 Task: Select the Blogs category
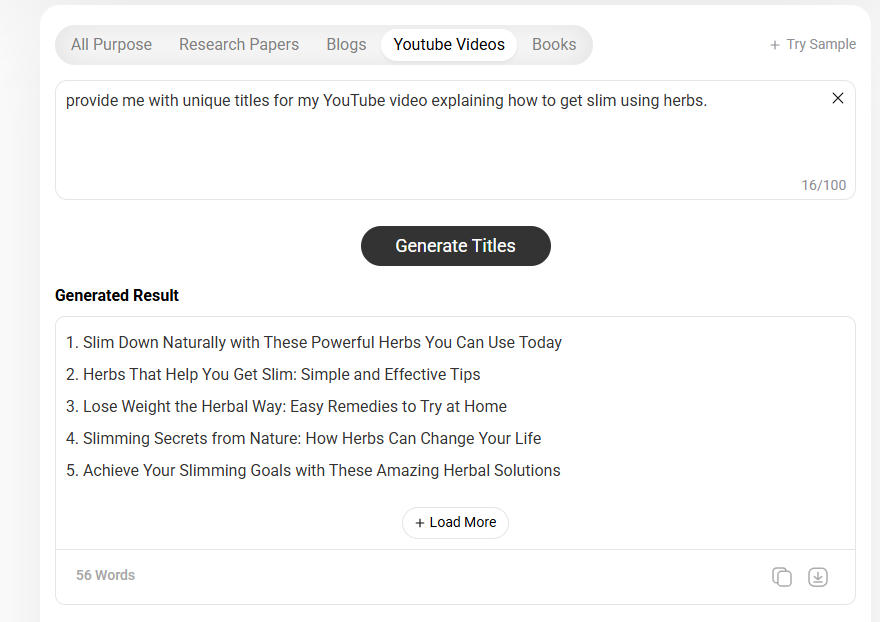click(x=346, y=44)
